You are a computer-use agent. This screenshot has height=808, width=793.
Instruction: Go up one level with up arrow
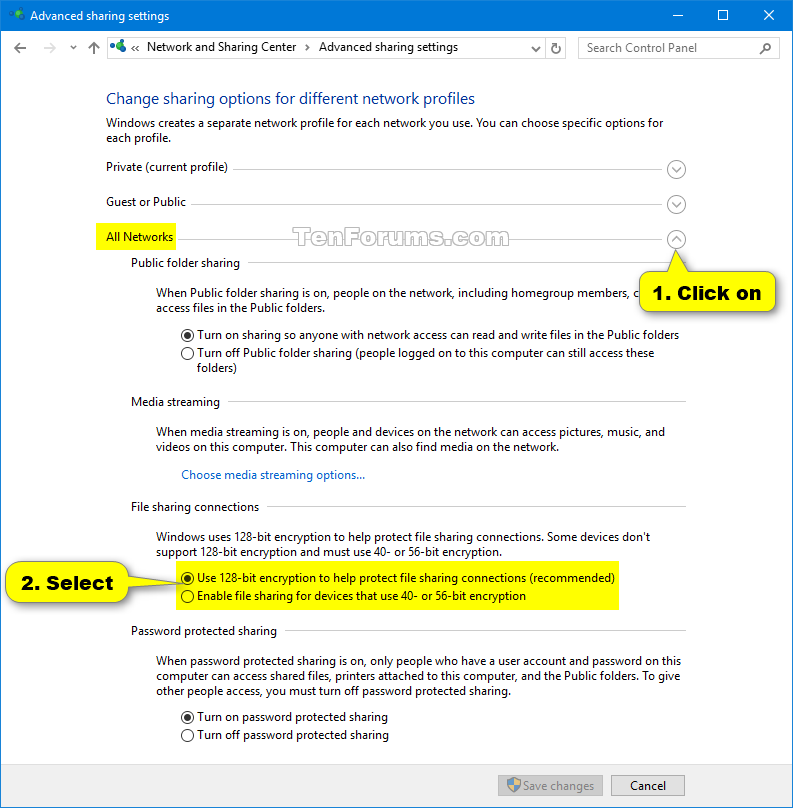point(93,48)
